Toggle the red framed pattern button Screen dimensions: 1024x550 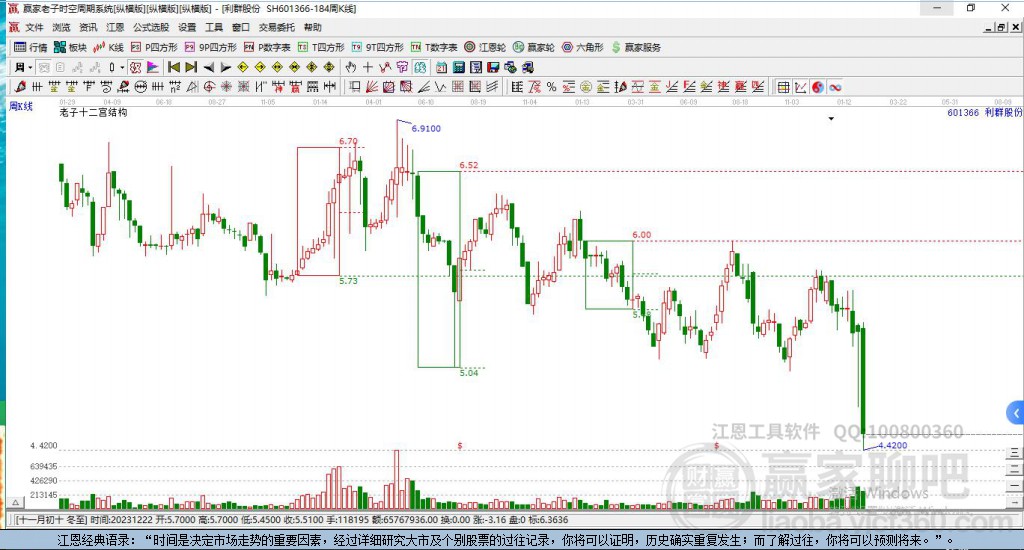(135, 67)
